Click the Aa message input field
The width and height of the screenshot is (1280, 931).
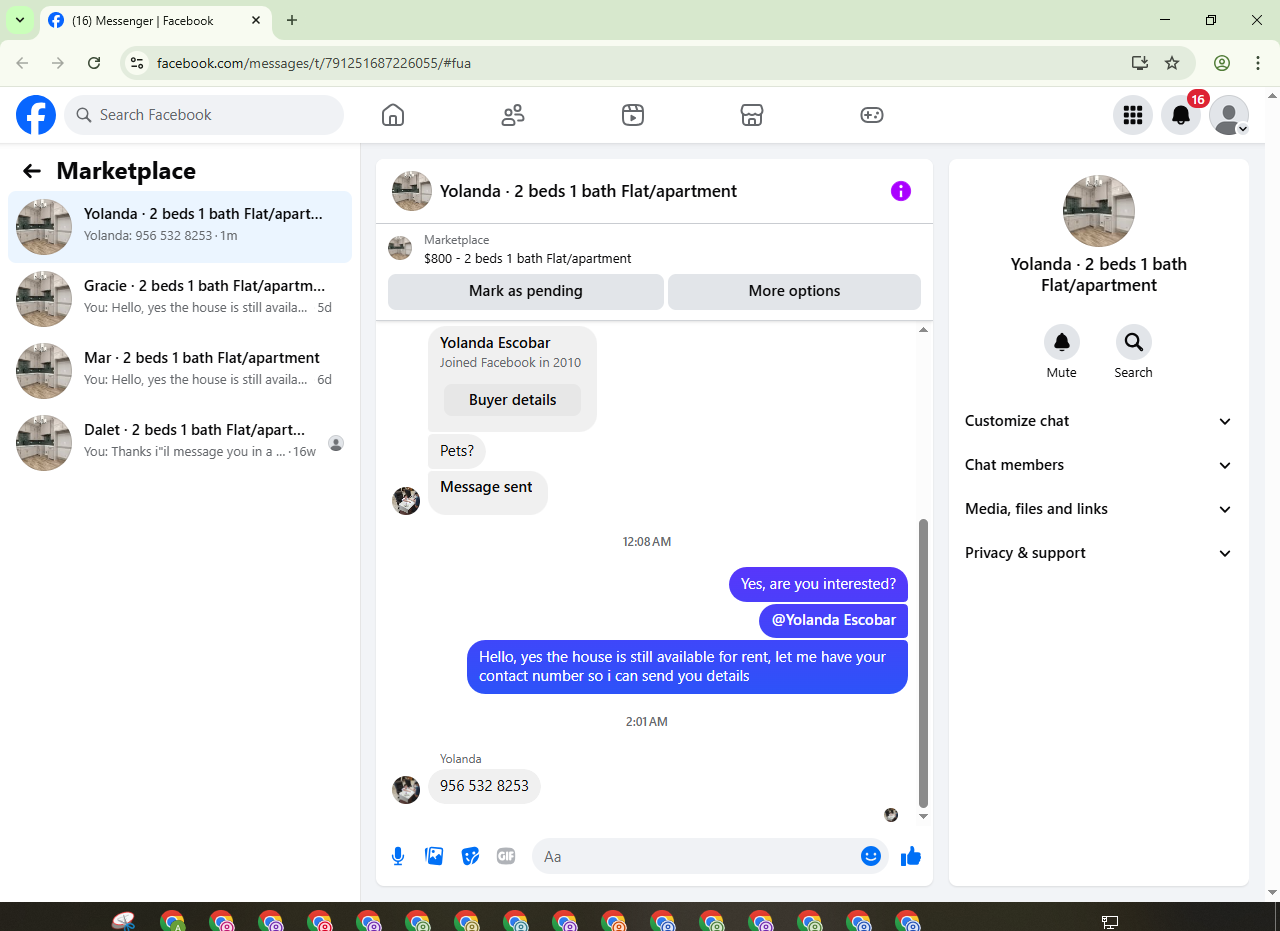pos(696,856)
